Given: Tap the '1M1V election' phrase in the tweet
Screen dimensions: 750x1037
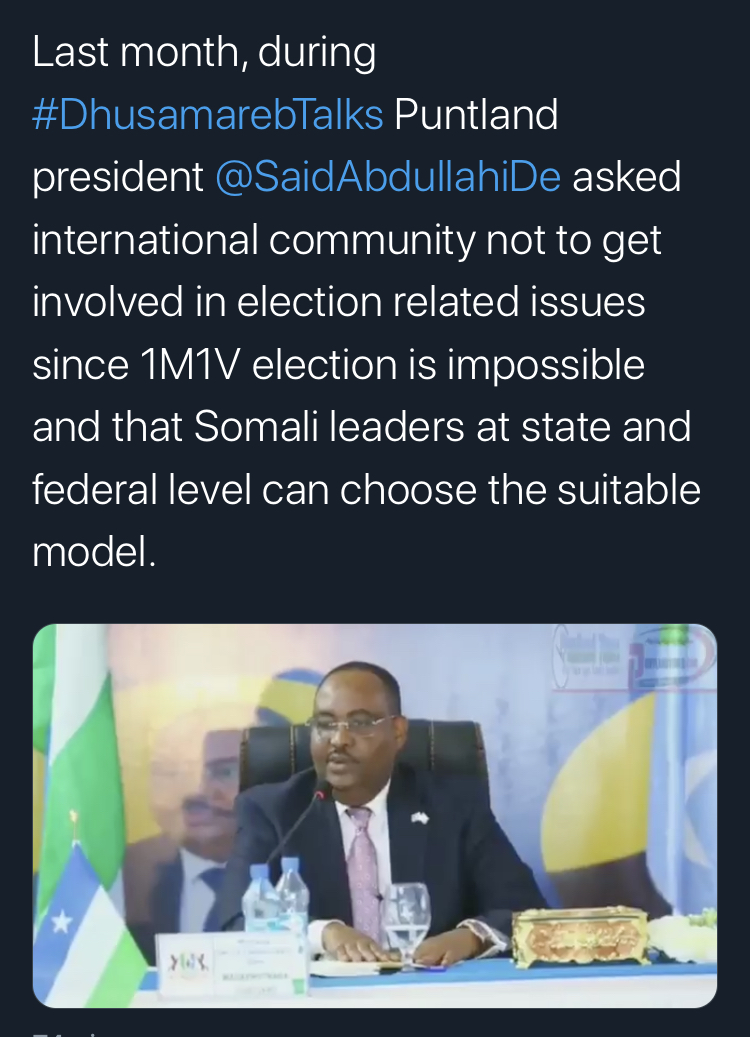Looking at the screenshot, I should point(268,364).
